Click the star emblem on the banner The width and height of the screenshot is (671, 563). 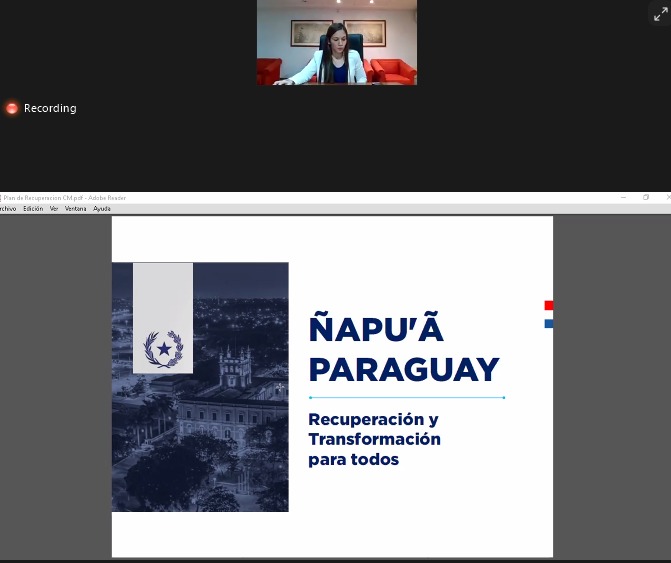click(x=163, y=349)
